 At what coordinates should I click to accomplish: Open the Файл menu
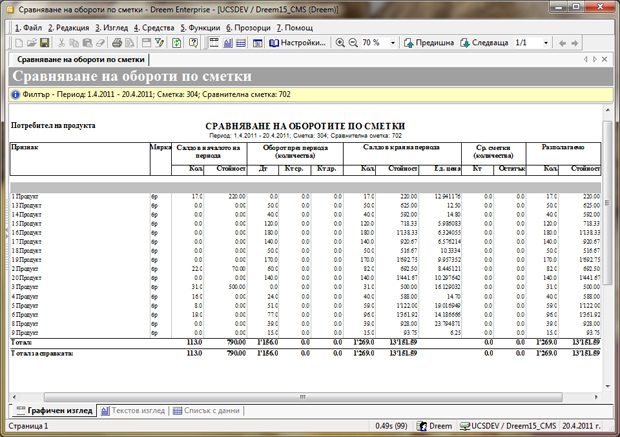pos(28,28)
